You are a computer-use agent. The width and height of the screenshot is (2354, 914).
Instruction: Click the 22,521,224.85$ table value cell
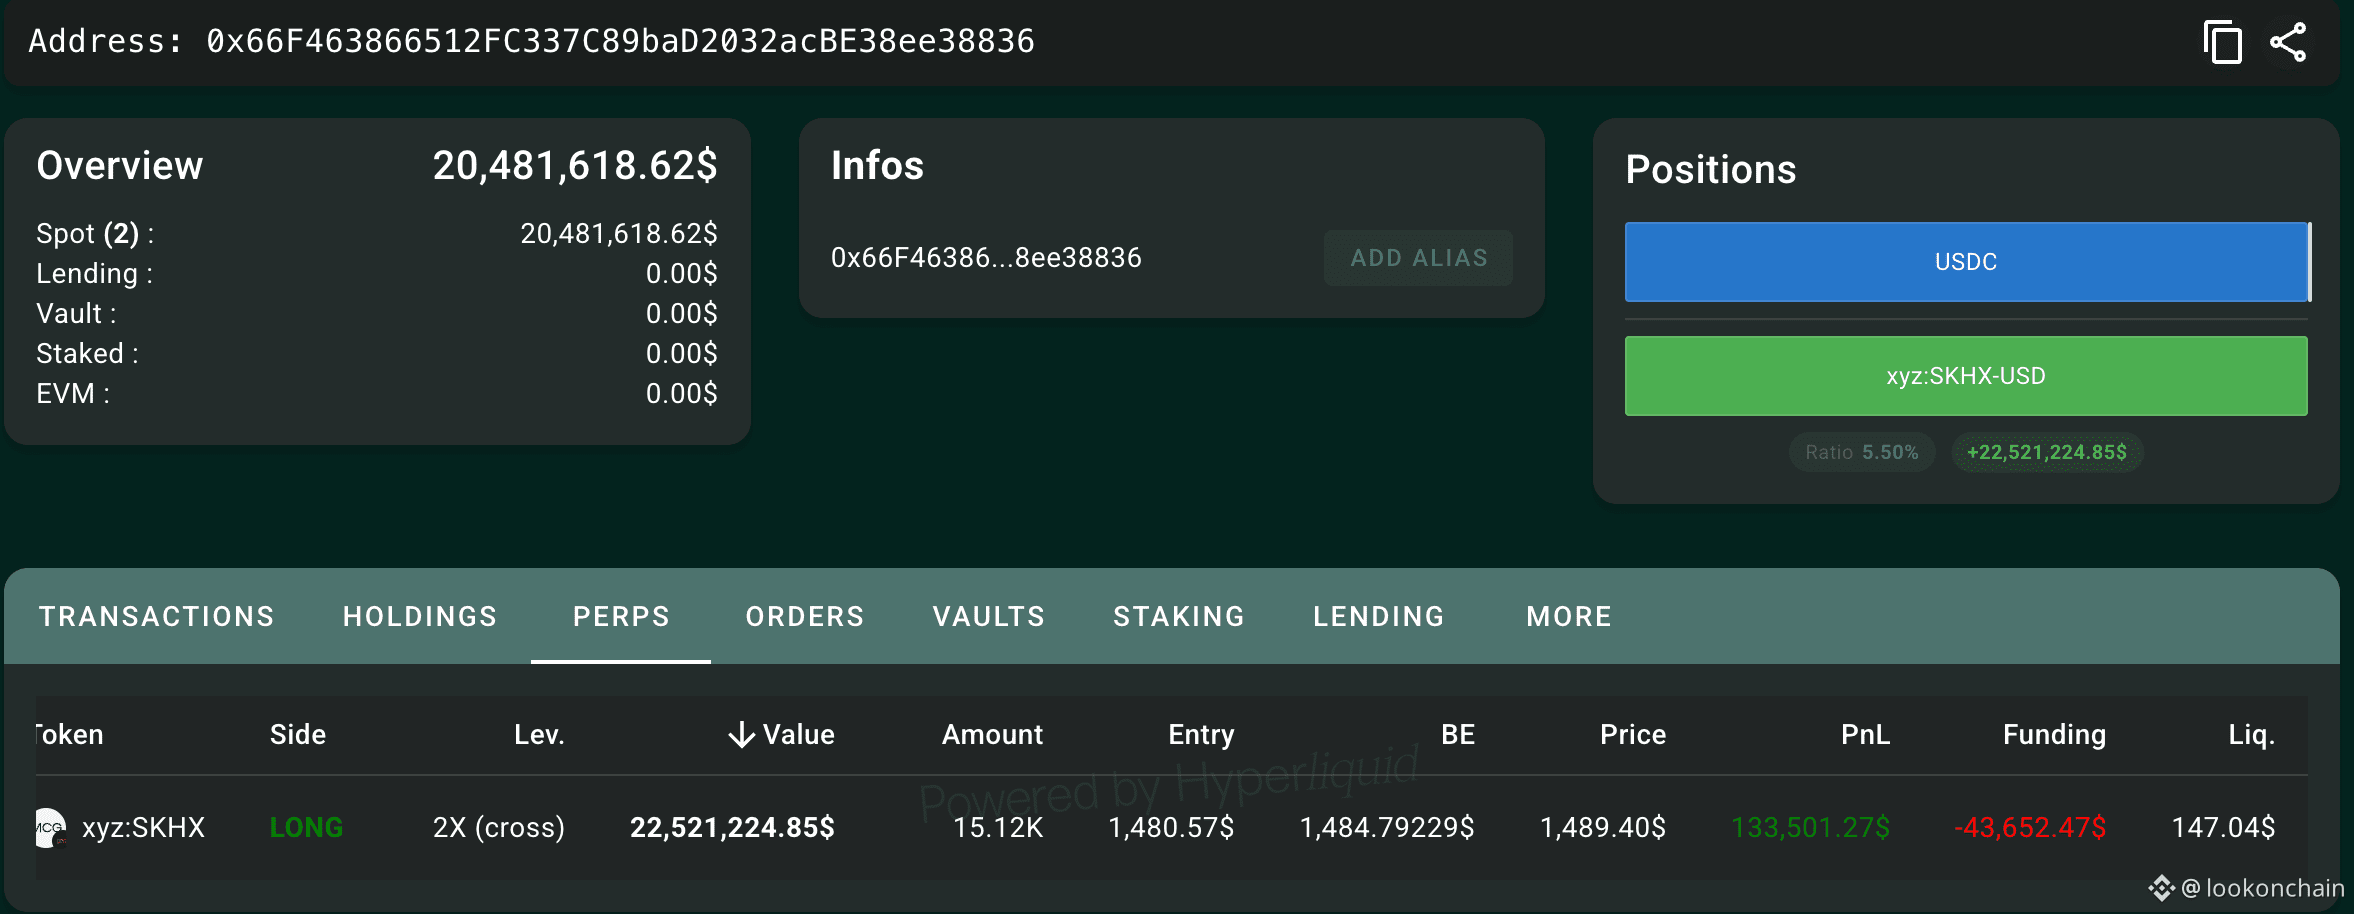point(732,828)
